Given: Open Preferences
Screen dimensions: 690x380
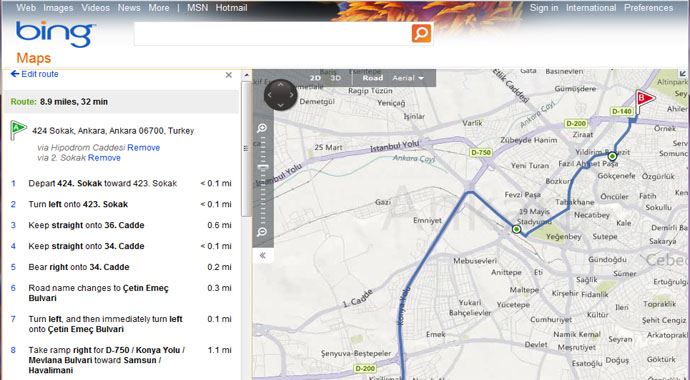Looking at the screenshot, I should coord(649,7).
